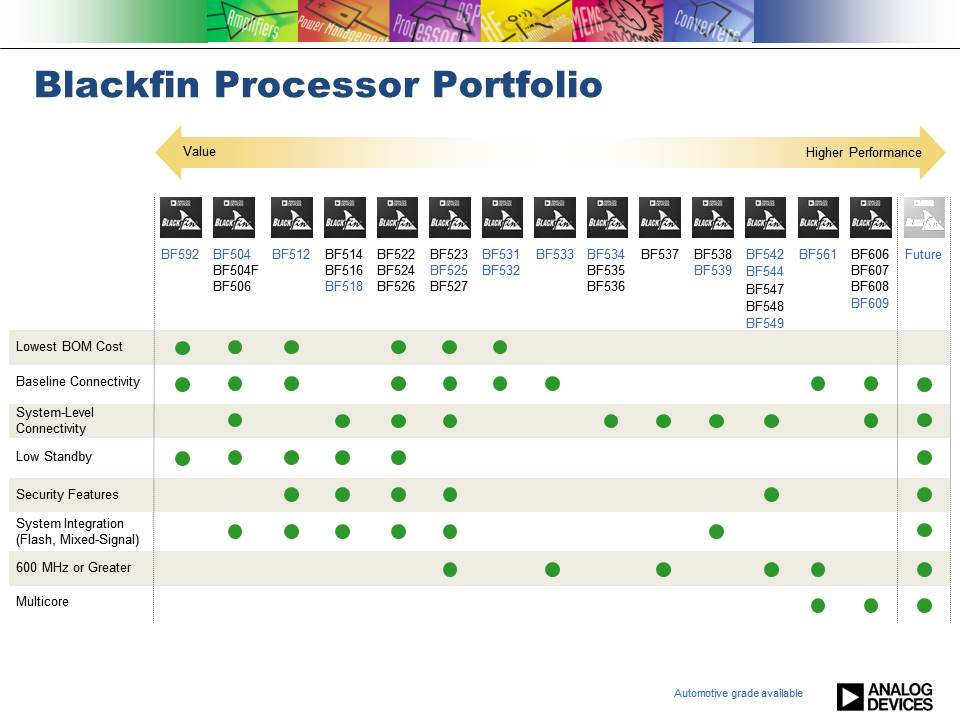Click the BF609 product link
The image size is (960, 720).
tap(869, 303)
